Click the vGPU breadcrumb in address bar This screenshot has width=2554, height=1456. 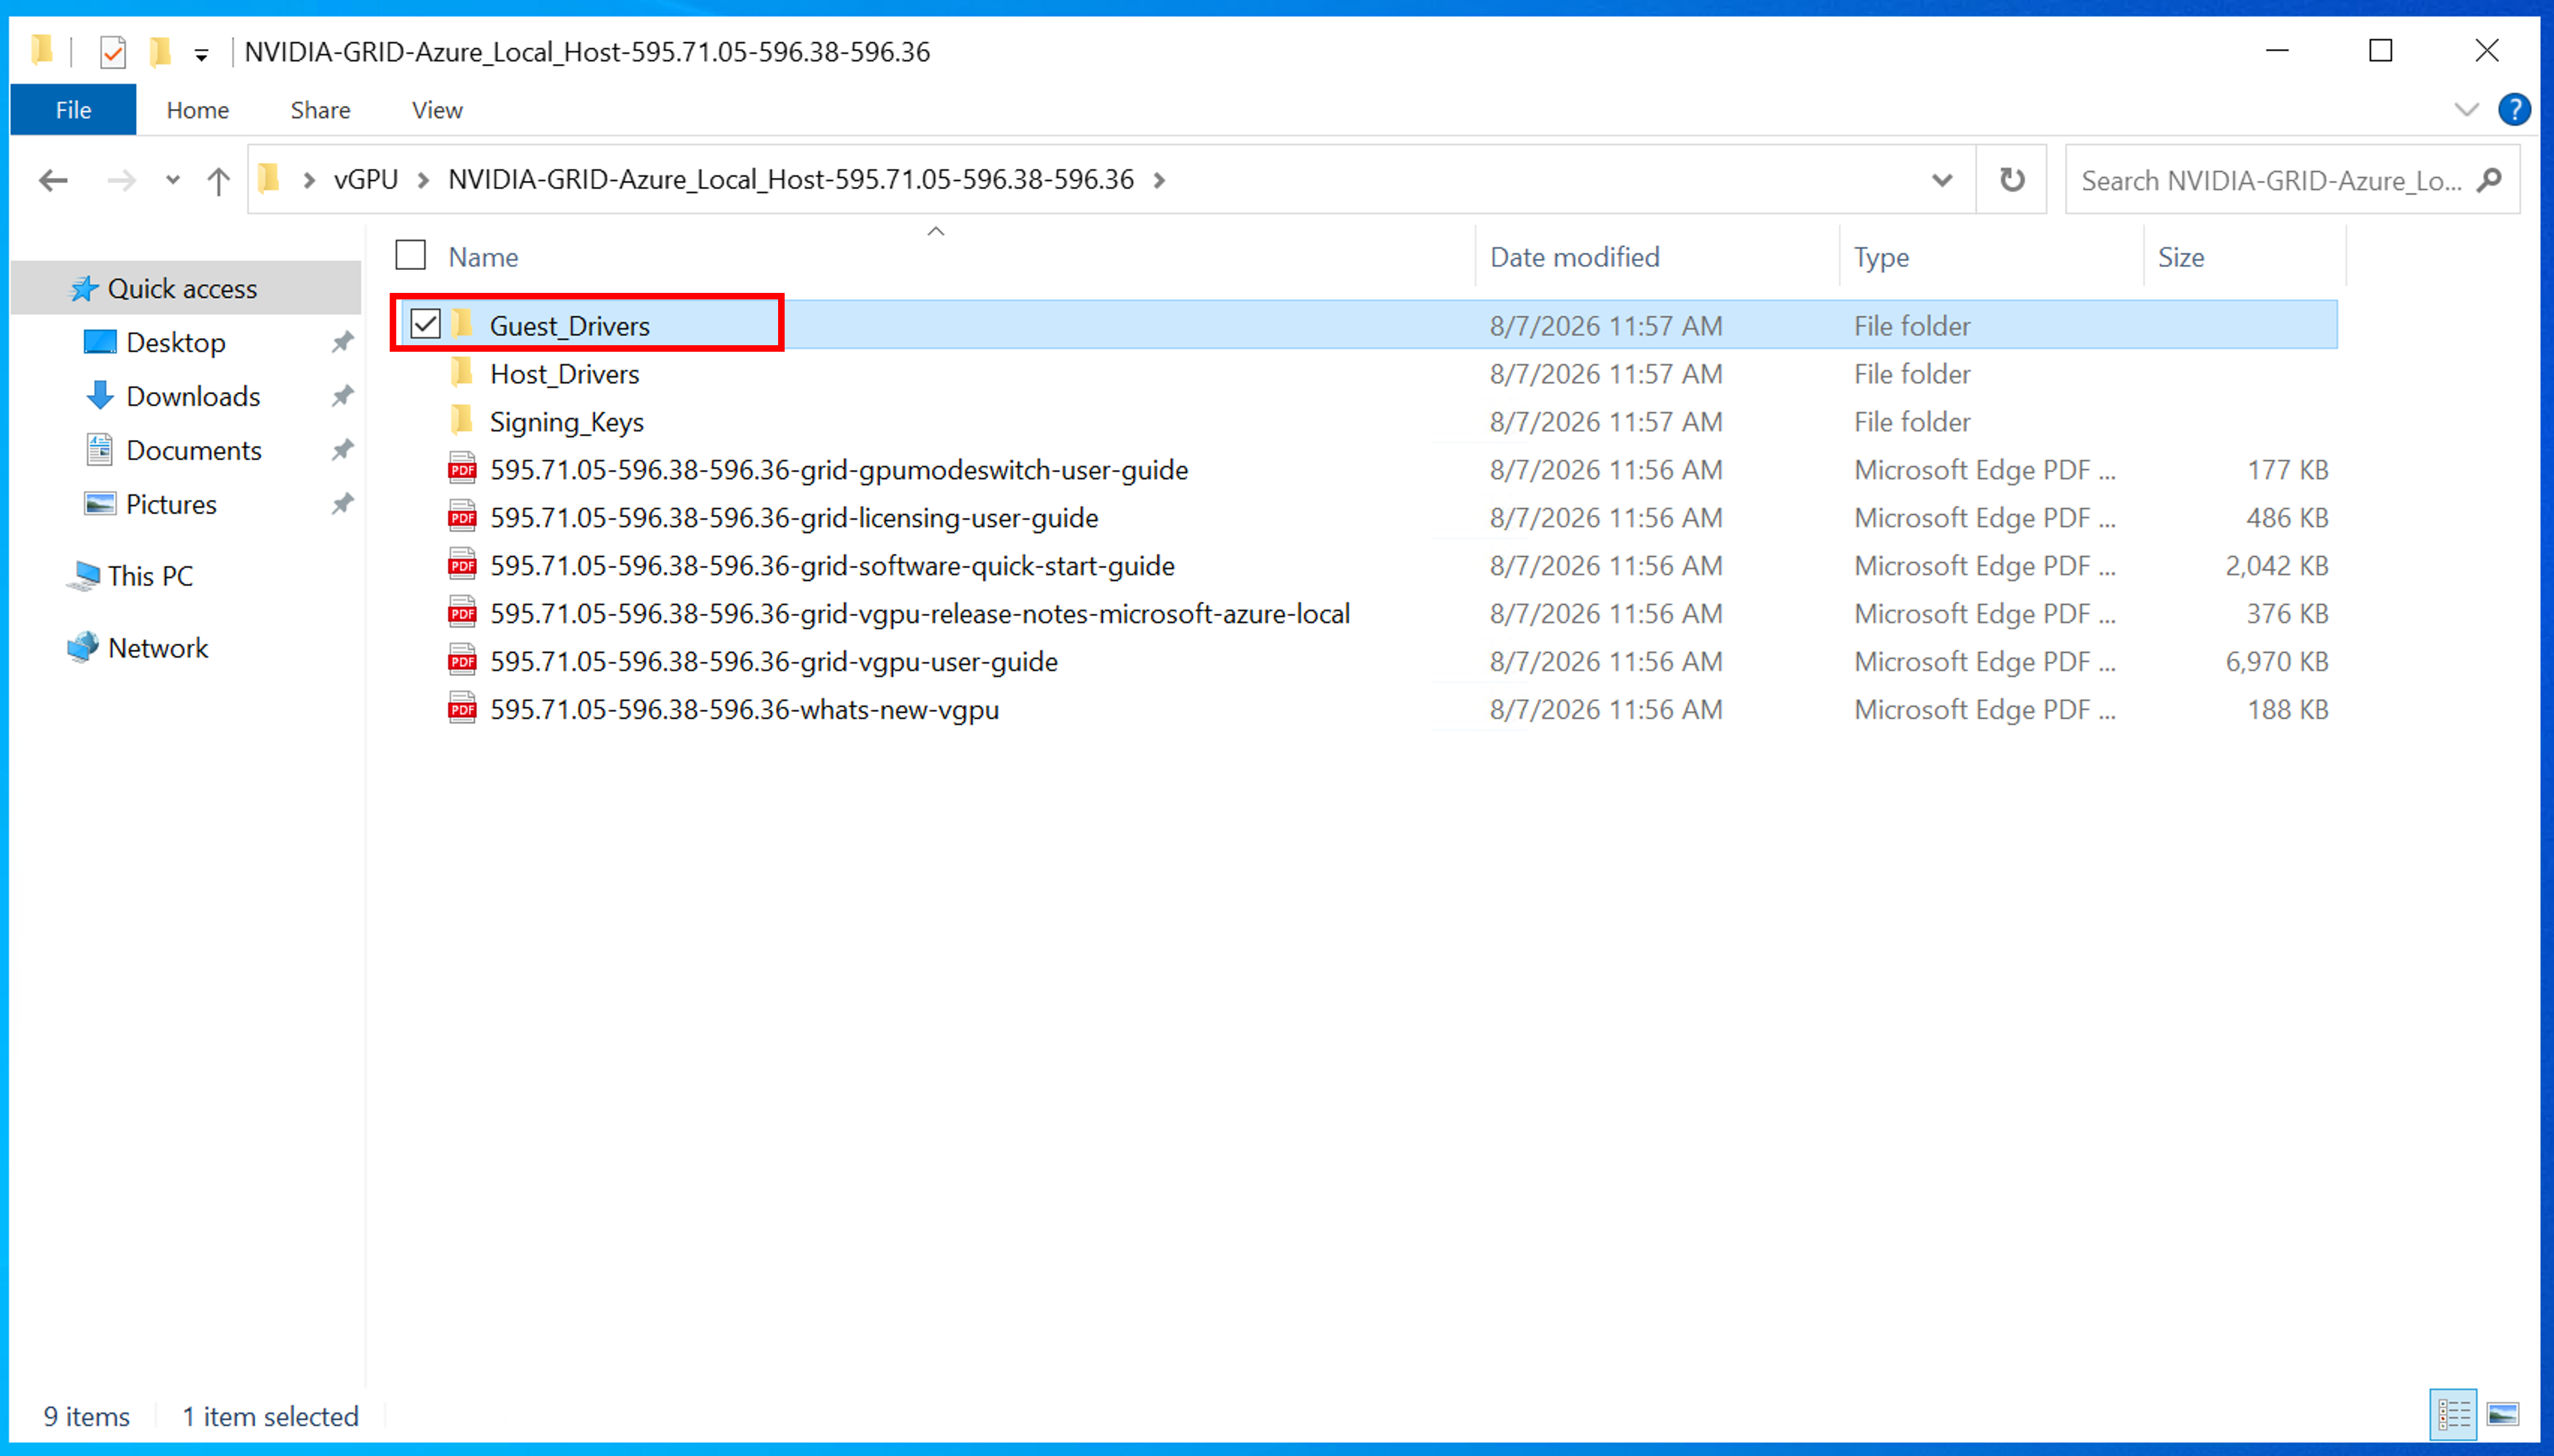(366, 180)
